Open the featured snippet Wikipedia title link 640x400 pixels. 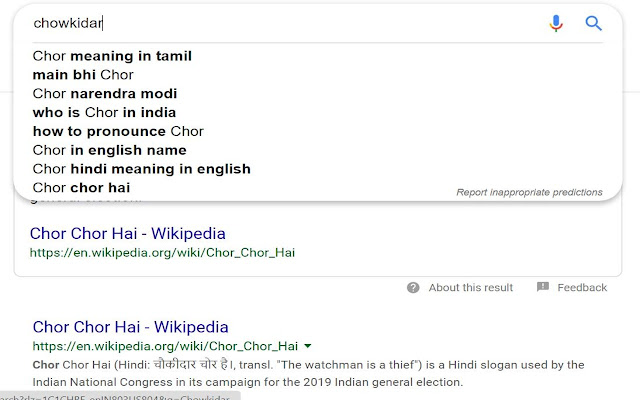point(128,234)
